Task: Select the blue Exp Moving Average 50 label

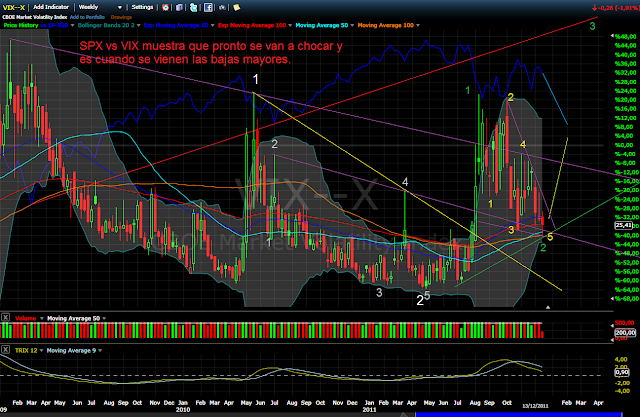Action: point(176,25)
